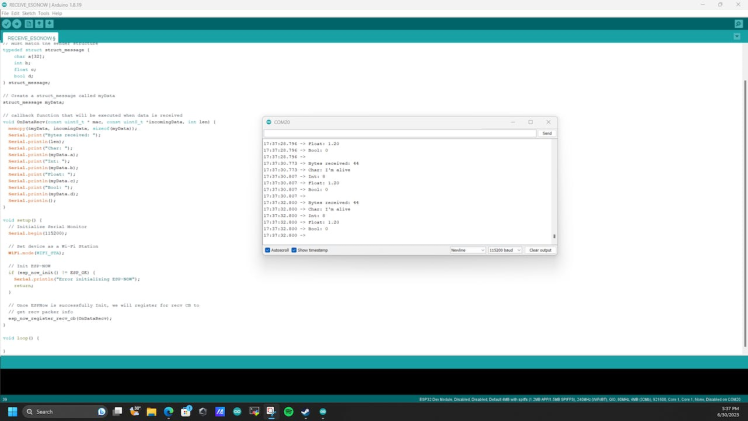This screenshot has height=421, width=748.
Task: Launch Microsoft Edge from the taskbar
Action: [x=168, y=411]
